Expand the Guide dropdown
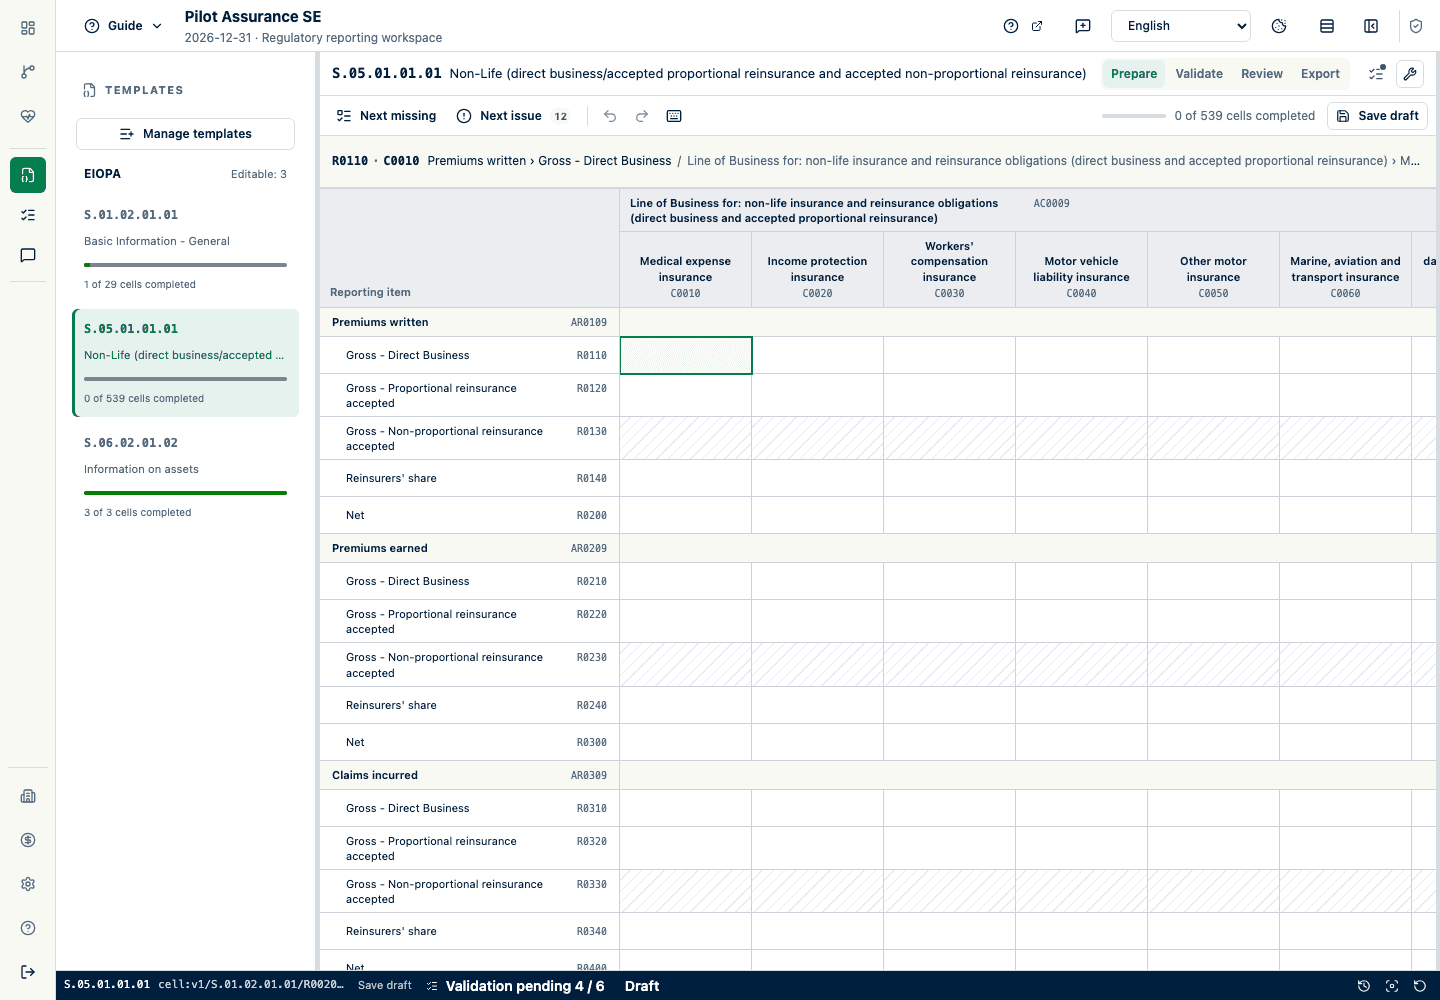1440x1000 pixels. (124, 26)
